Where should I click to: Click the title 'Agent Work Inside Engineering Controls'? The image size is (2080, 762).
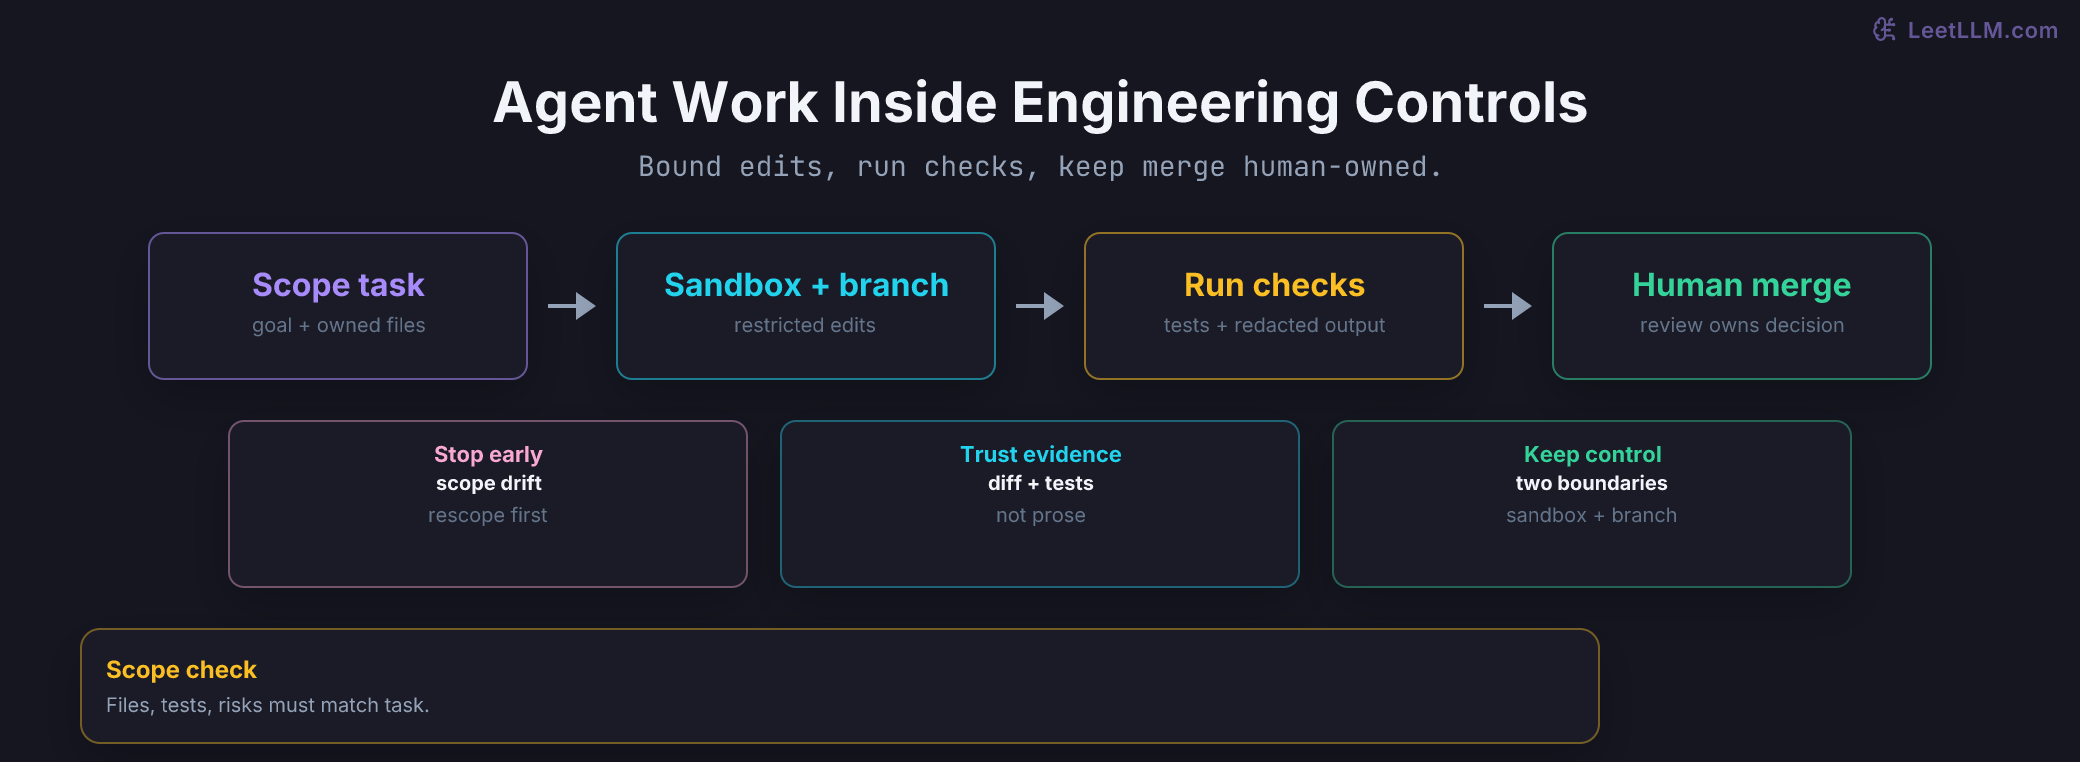pyautogui.click(x=1040, y=103)
